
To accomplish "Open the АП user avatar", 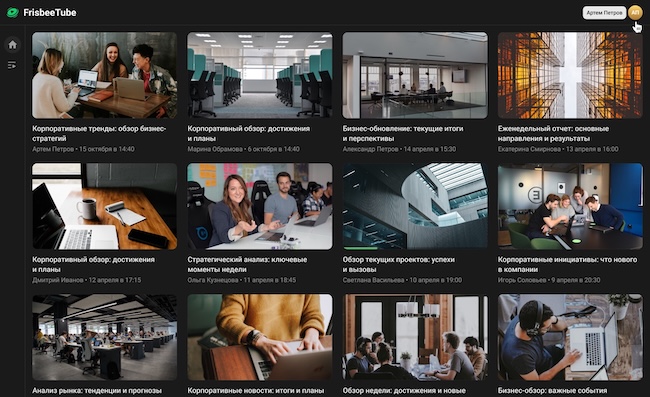I will (635, 12).
